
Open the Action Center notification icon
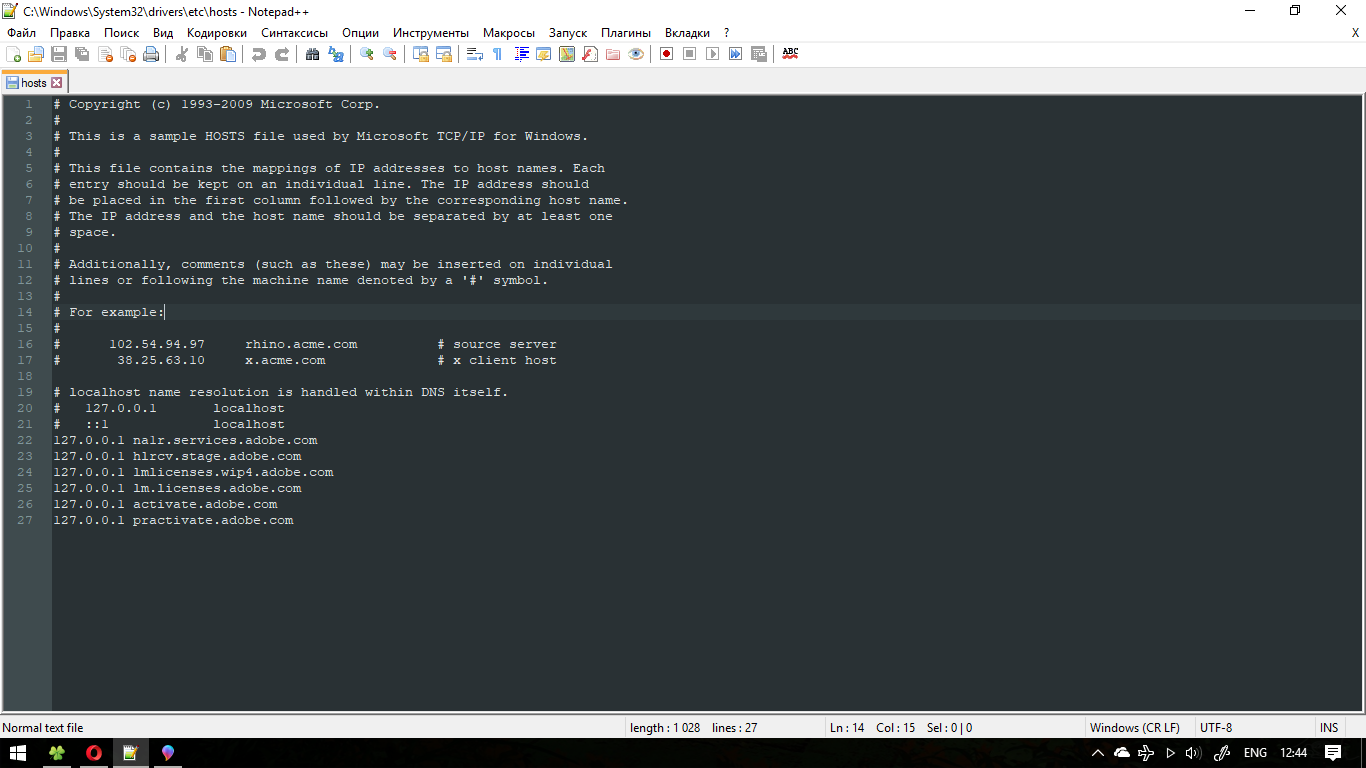(x=1333, y=753)
